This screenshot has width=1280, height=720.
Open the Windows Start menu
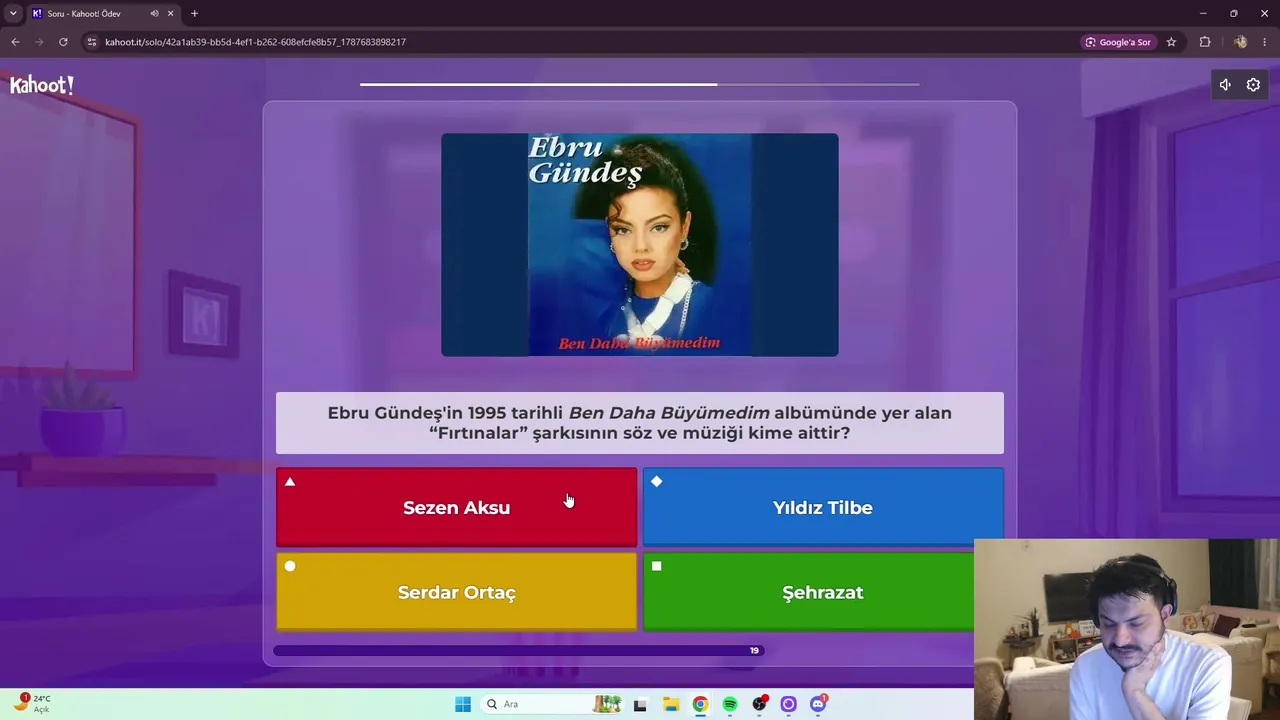pos(463,704)
